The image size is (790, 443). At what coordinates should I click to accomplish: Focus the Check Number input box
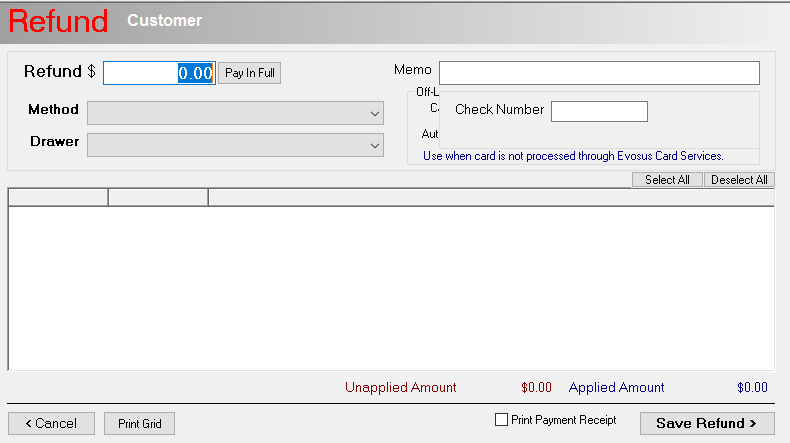coord(599,111)
